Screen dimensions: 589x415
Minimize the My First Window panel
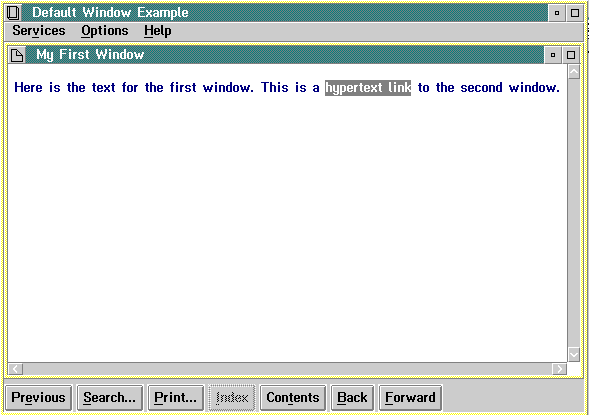(x=553, y=55)
